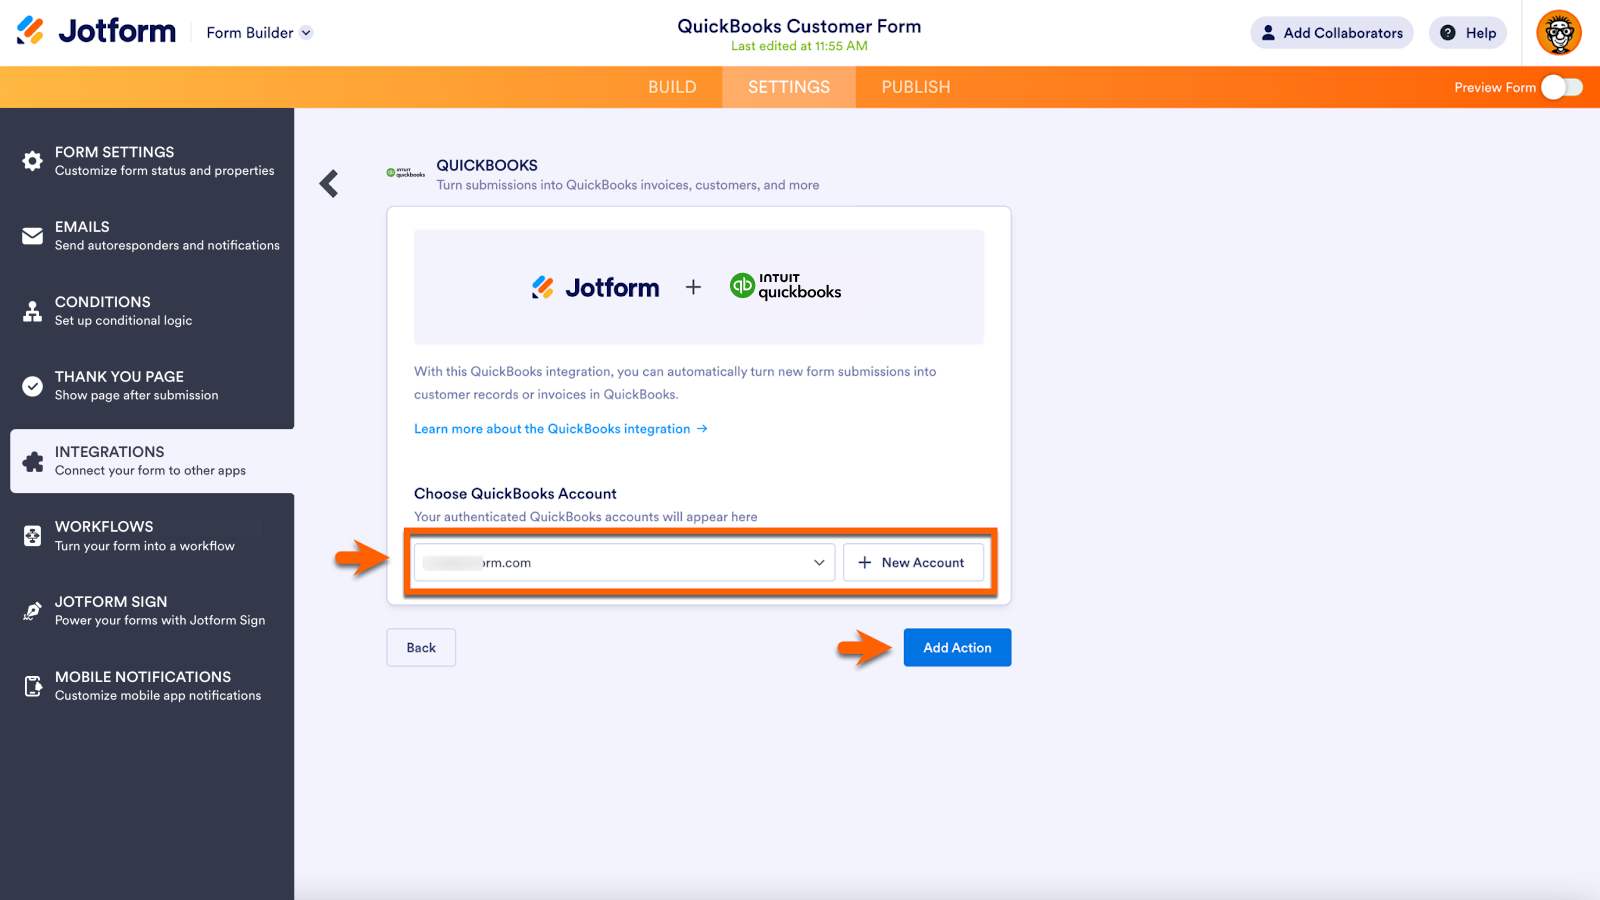Click the Thank You Page checkmark icon
Image resolution: width=1600 pixels, height=900 pixels.
[33, 386]
